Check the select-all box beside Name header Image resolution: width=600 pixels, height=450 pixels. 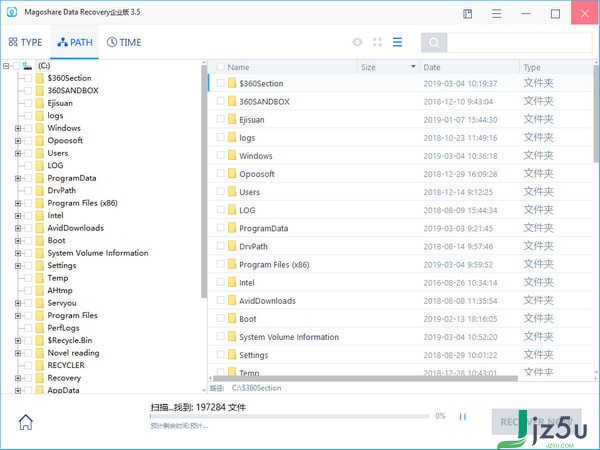tap(220, 67)
